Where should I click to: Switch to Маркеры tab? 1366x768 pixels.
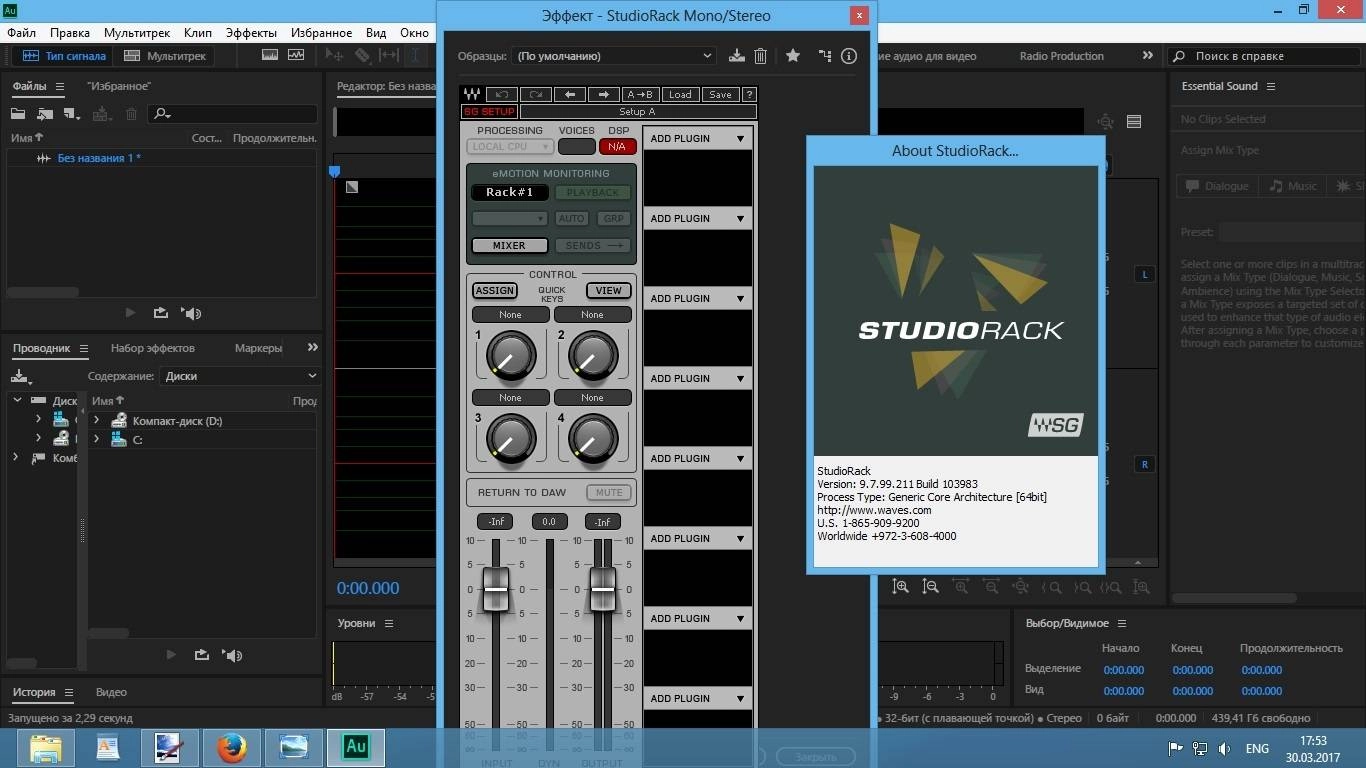pos(258,348)
